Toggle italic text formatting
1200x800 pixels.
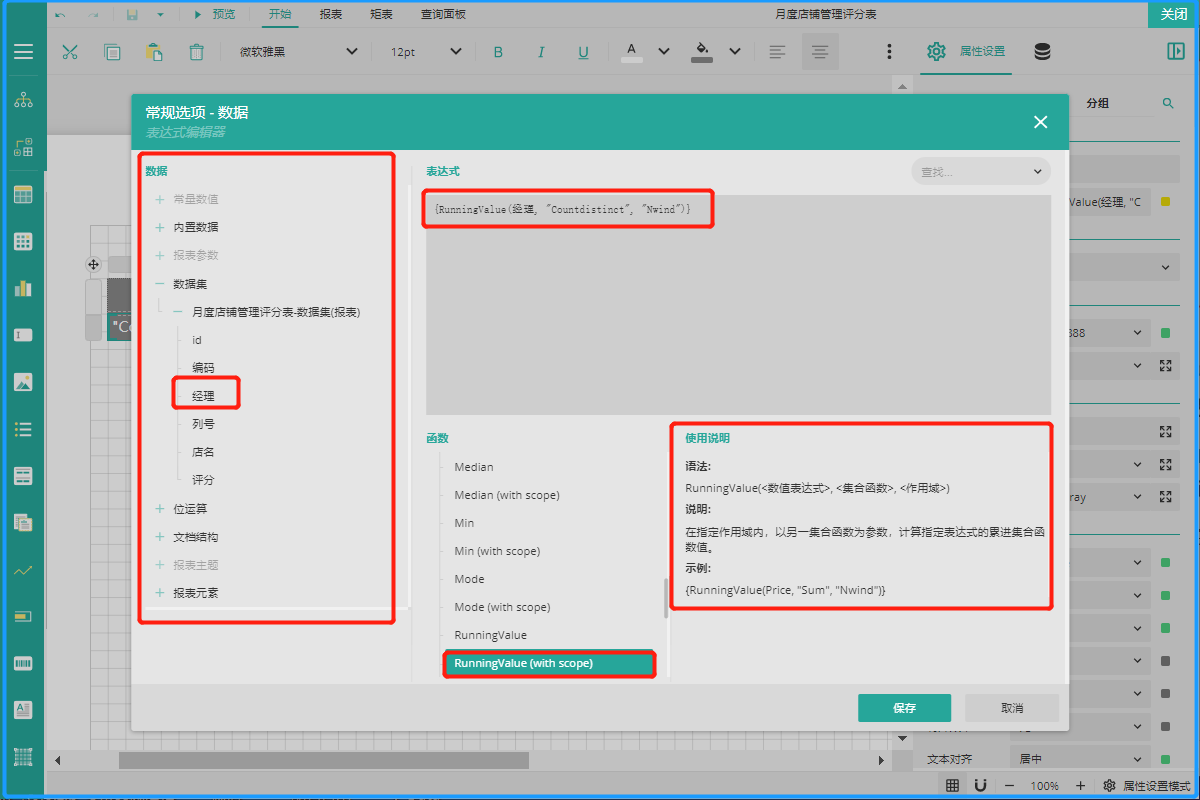(x=541, y=52)
